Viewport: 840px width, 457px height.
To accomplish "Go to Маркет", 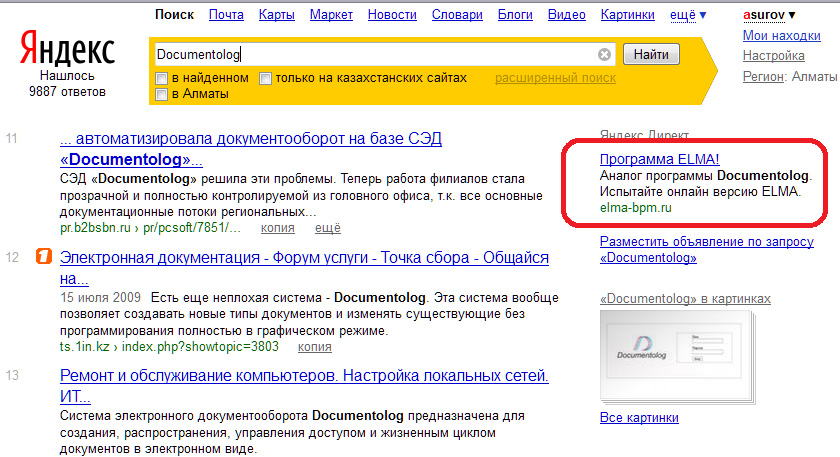I will [331, 15].
